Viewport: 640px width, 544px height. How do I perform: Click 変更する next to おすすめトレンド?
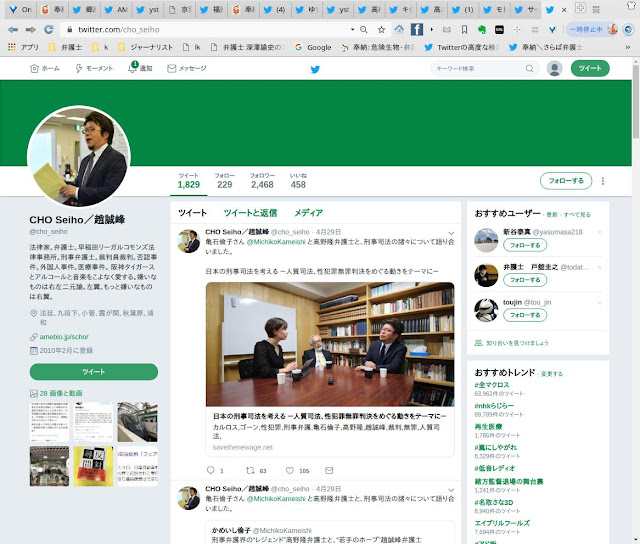coord(552,373)
